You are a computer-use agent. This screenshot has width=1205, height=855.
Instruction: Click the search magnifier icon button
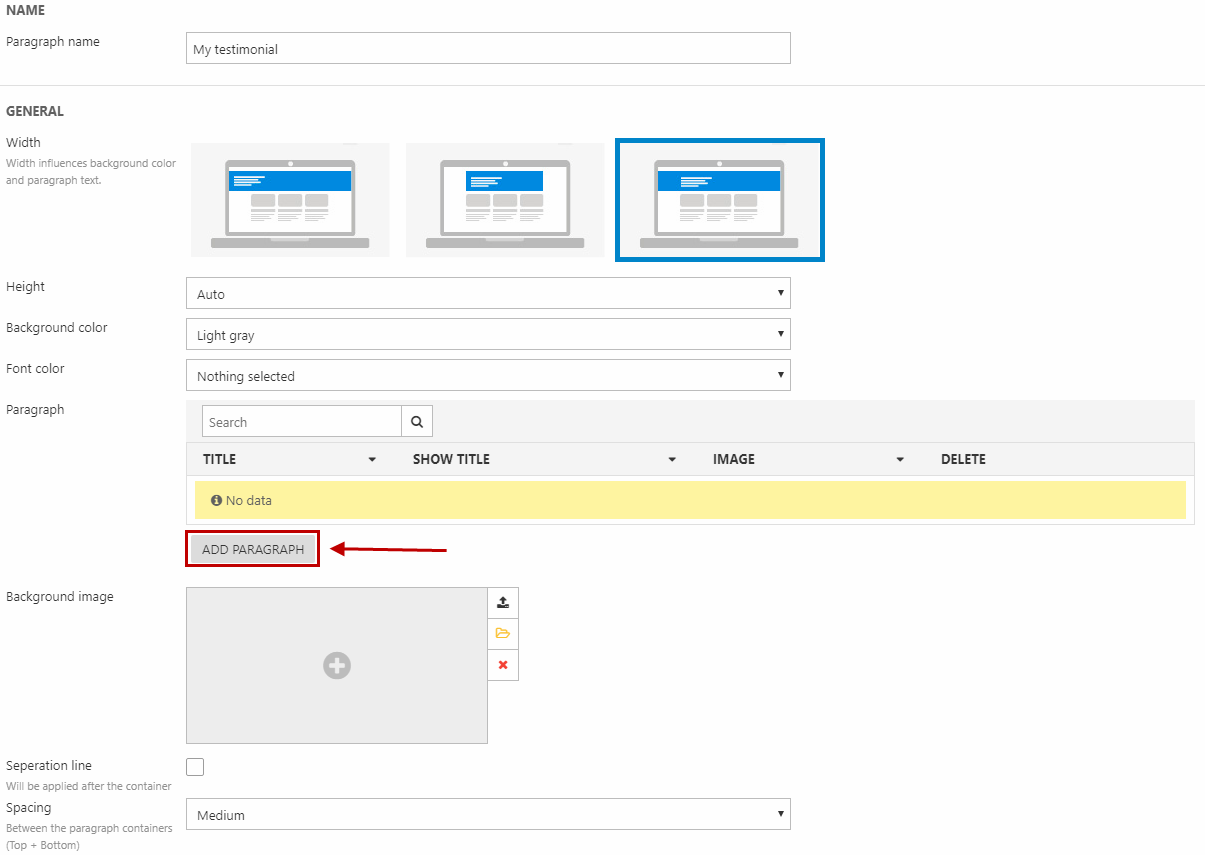417,422
